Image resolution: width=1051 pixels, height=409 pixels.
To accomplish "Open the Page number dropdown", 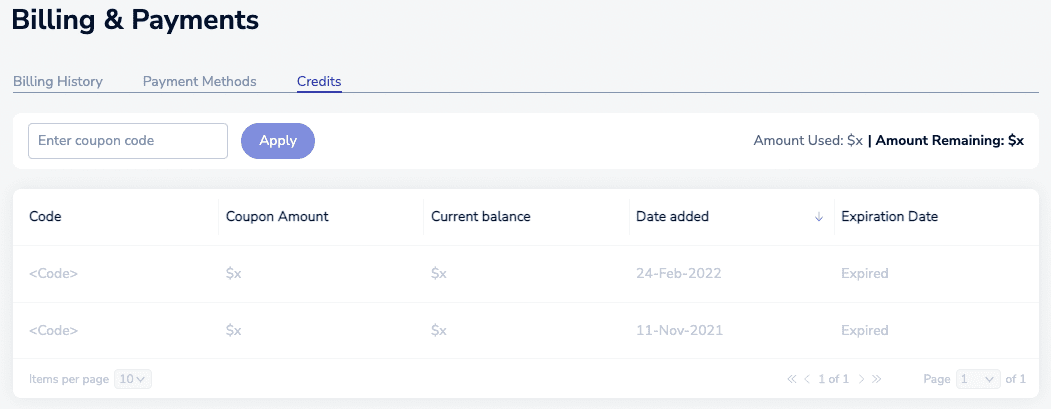I will coord(978,379).
